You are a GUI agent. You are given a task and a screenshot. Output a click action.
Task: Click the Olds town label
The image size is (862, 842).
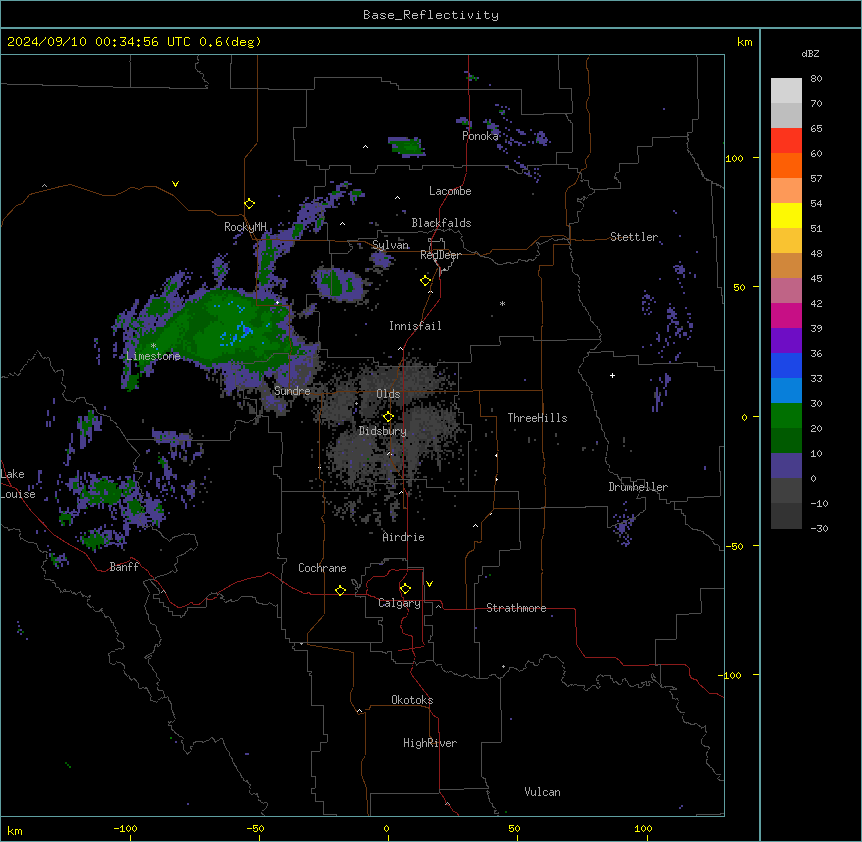pos(388,394)
